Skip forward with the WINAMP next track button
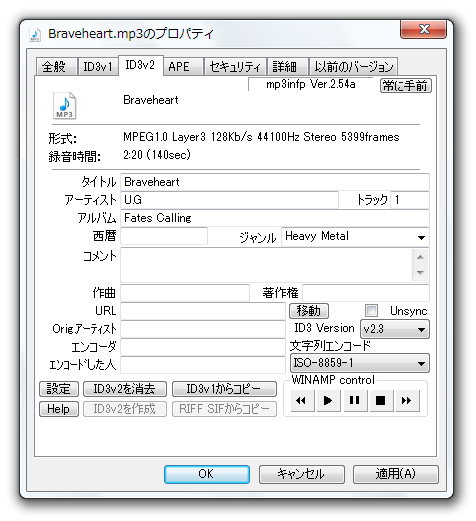Viewport: 476px width, 521px height. pyautogui.click(x=407, y=400)
